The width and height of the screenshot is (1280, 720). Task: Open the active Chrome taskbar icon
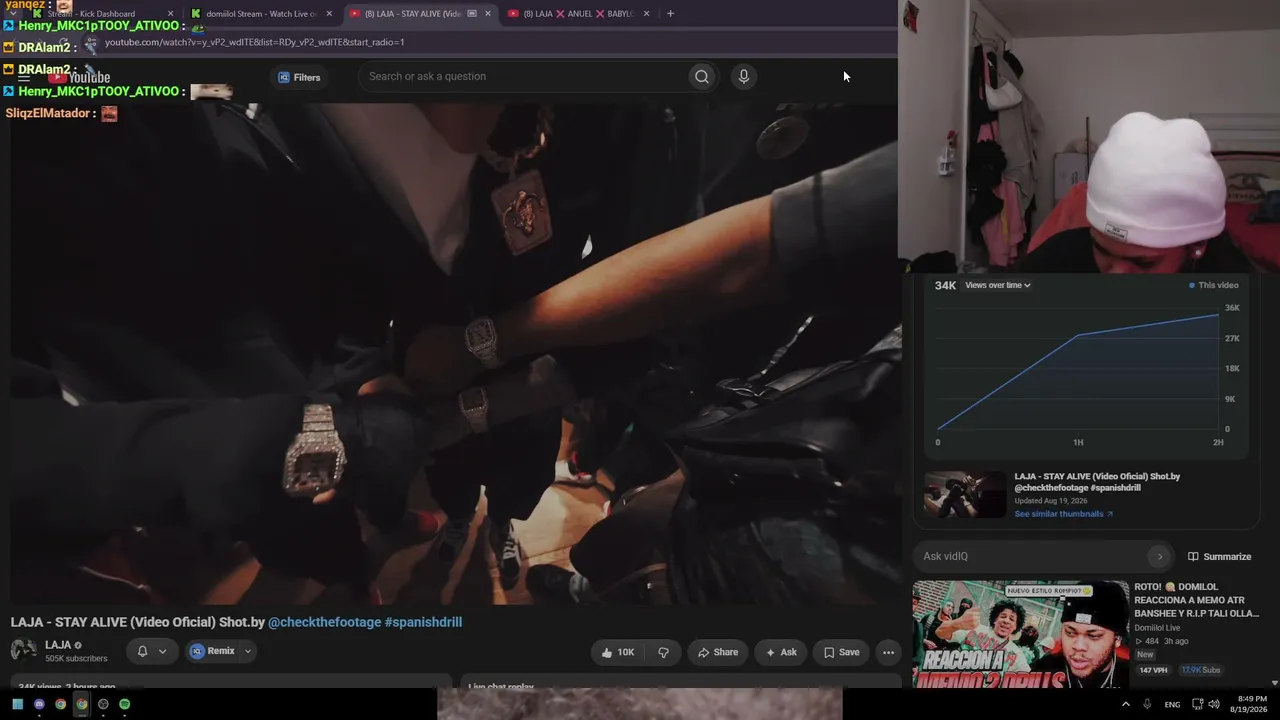(x=82, y=704)
